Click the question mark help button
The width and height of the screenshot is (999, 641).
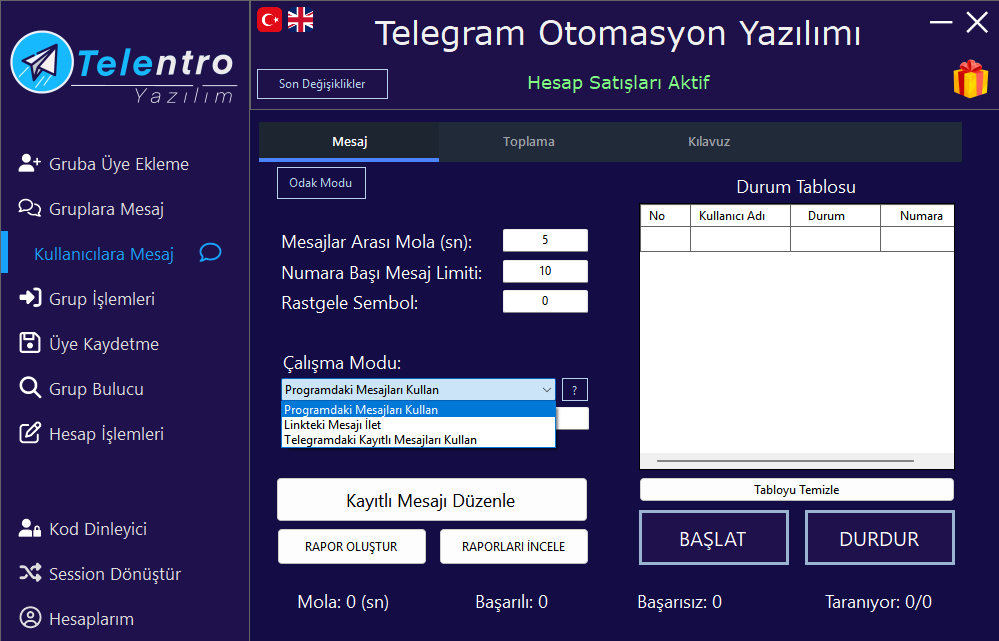click(575, 390)
